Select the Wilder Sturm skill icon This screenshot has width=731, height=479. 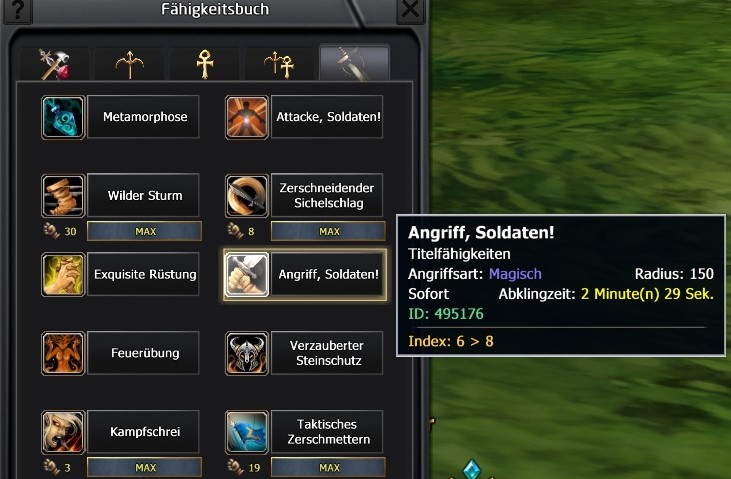tap(63, 196)
